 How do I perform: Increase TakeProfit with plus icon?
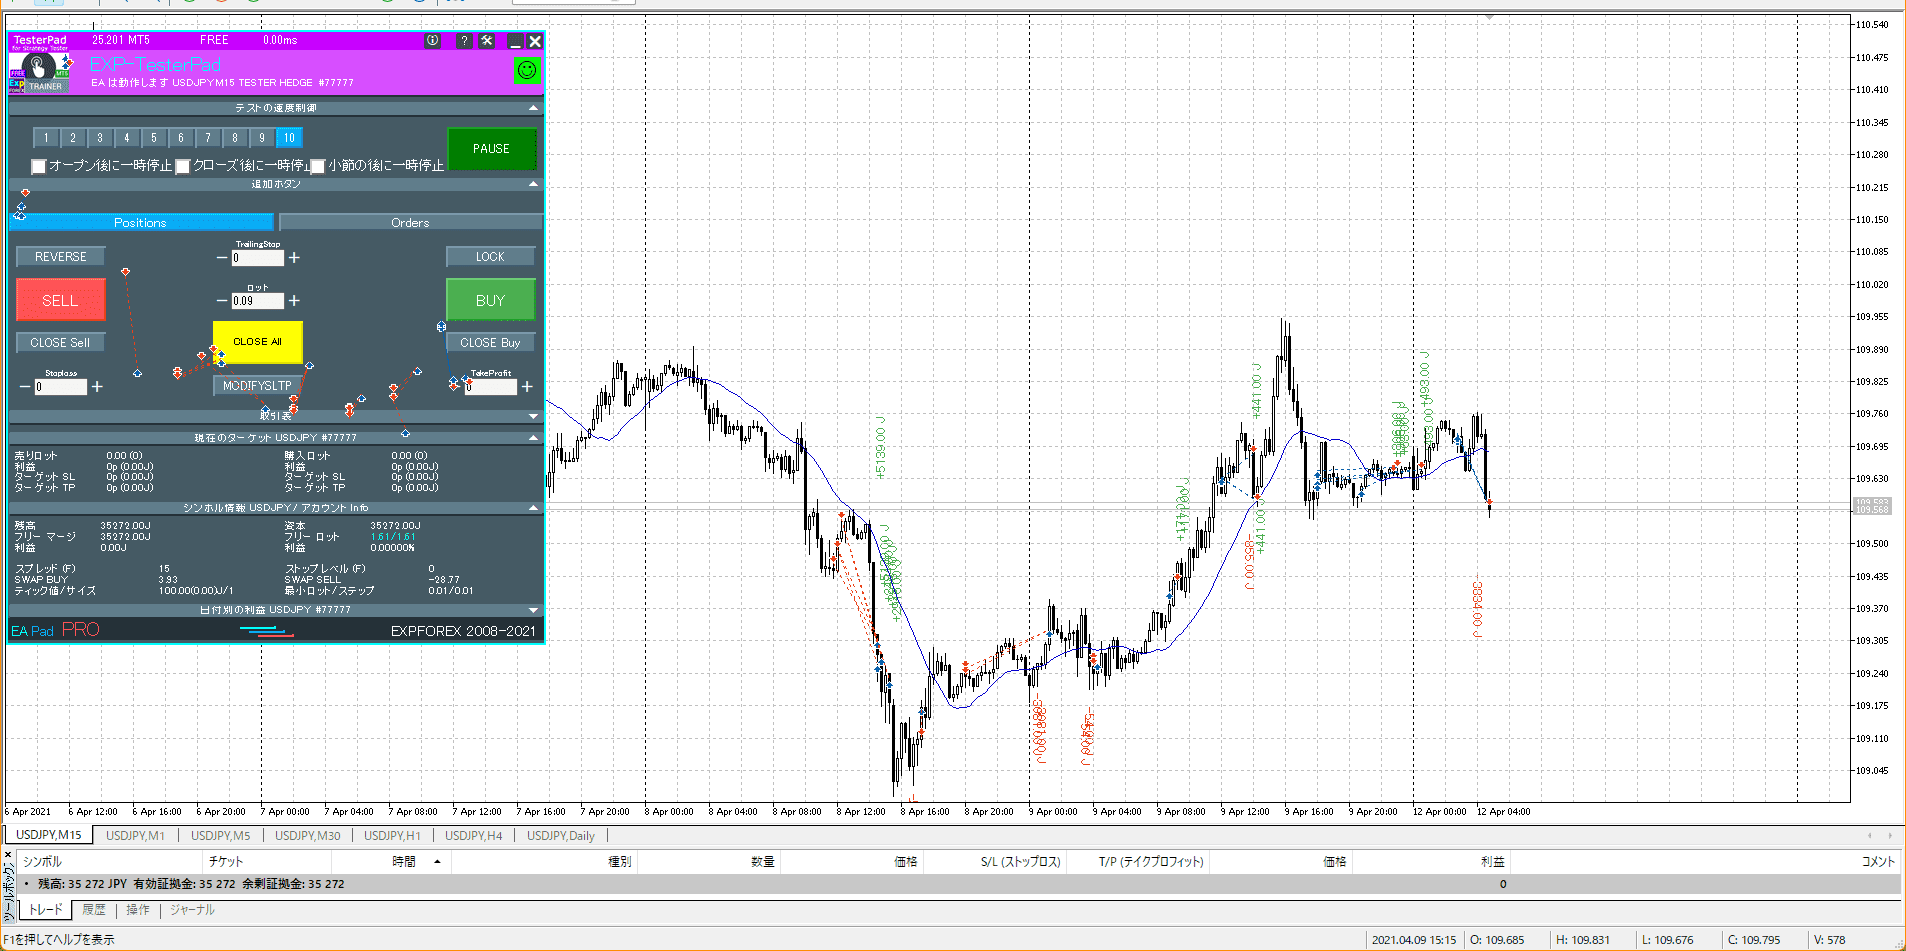[x=527, y=387]
